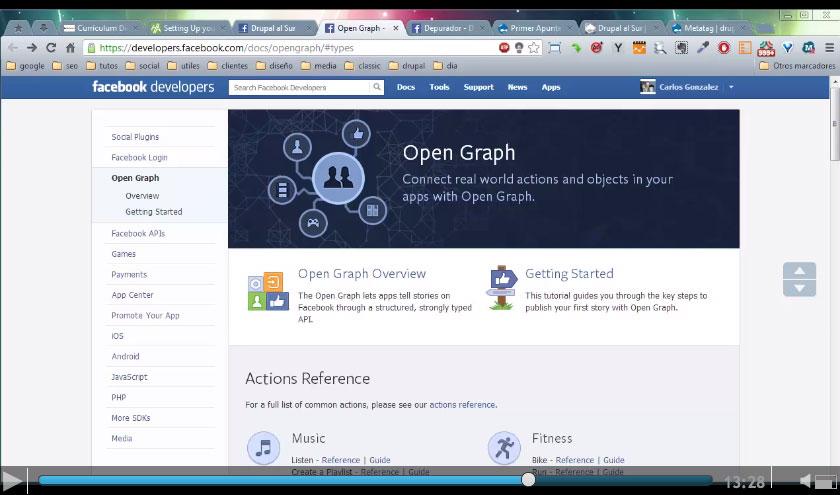Click the facebook developers logo
The width and height of the screenshot is (840, 495).
(x=153, y=87)
